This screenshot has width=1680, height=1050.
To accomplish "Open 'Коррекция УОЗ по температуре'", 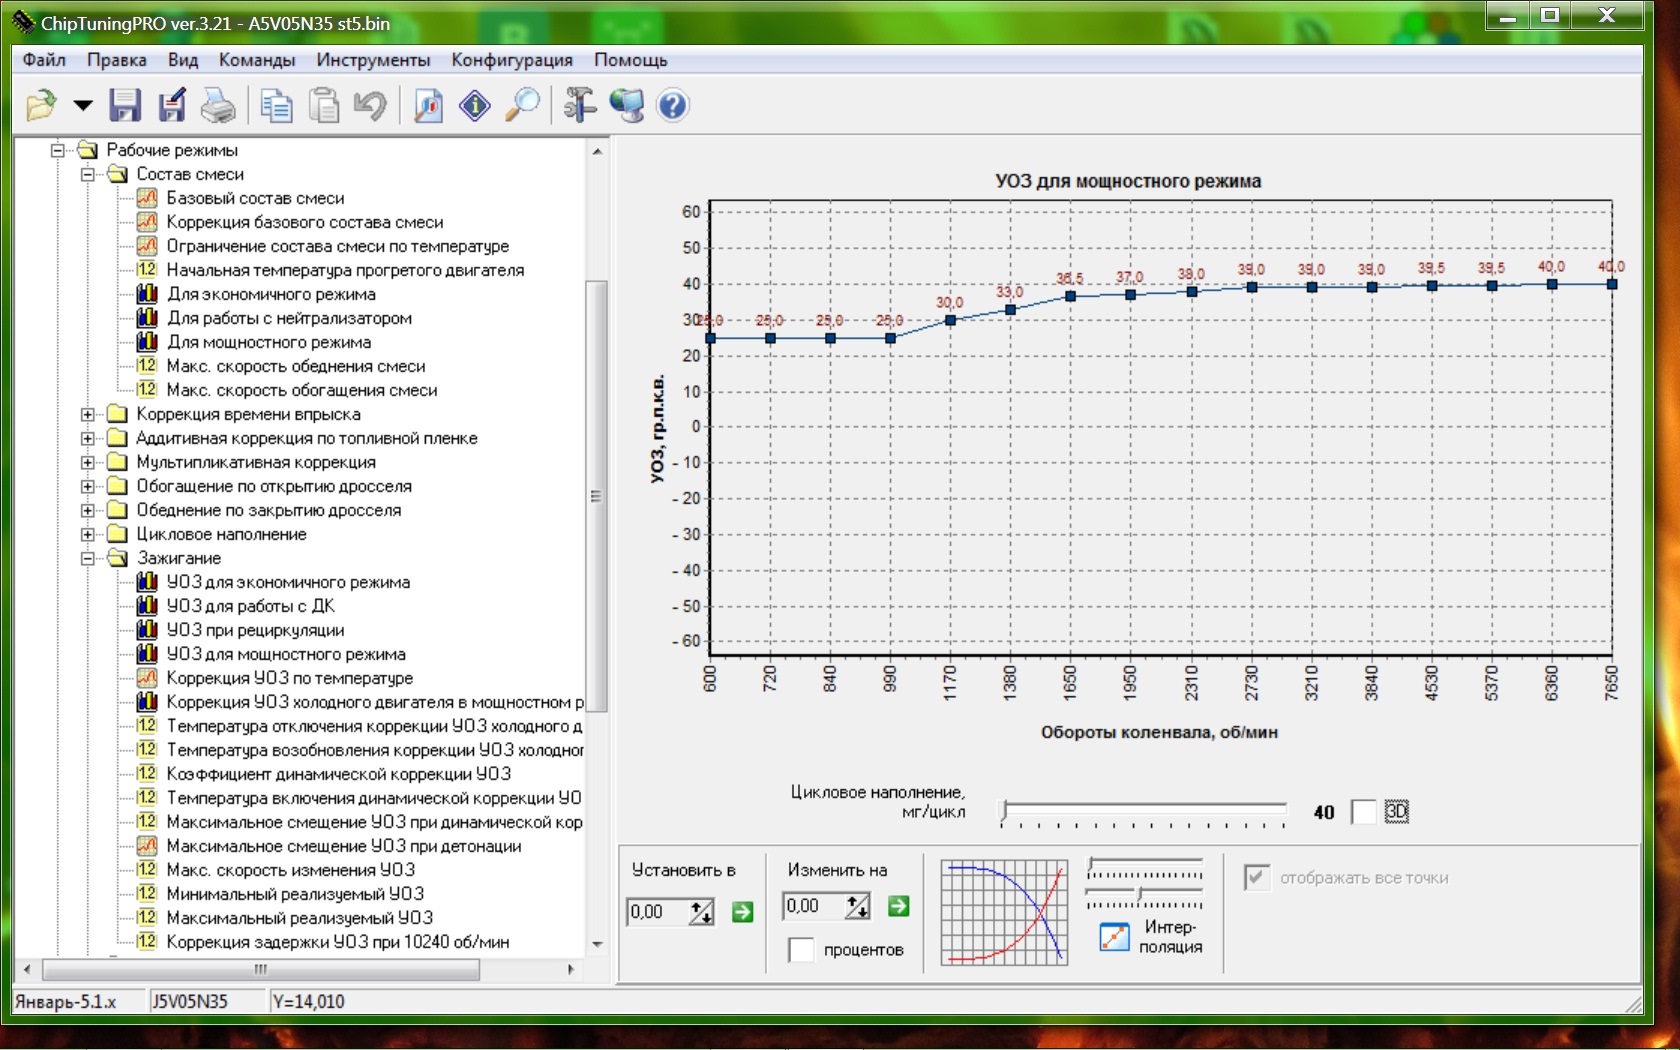I will coord(289,678).
